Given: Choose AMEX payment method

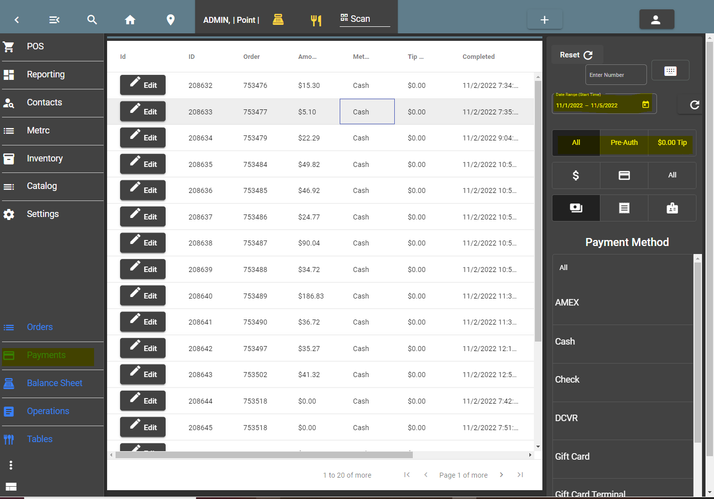Looking at the screenshot, I should pos(622,303).
